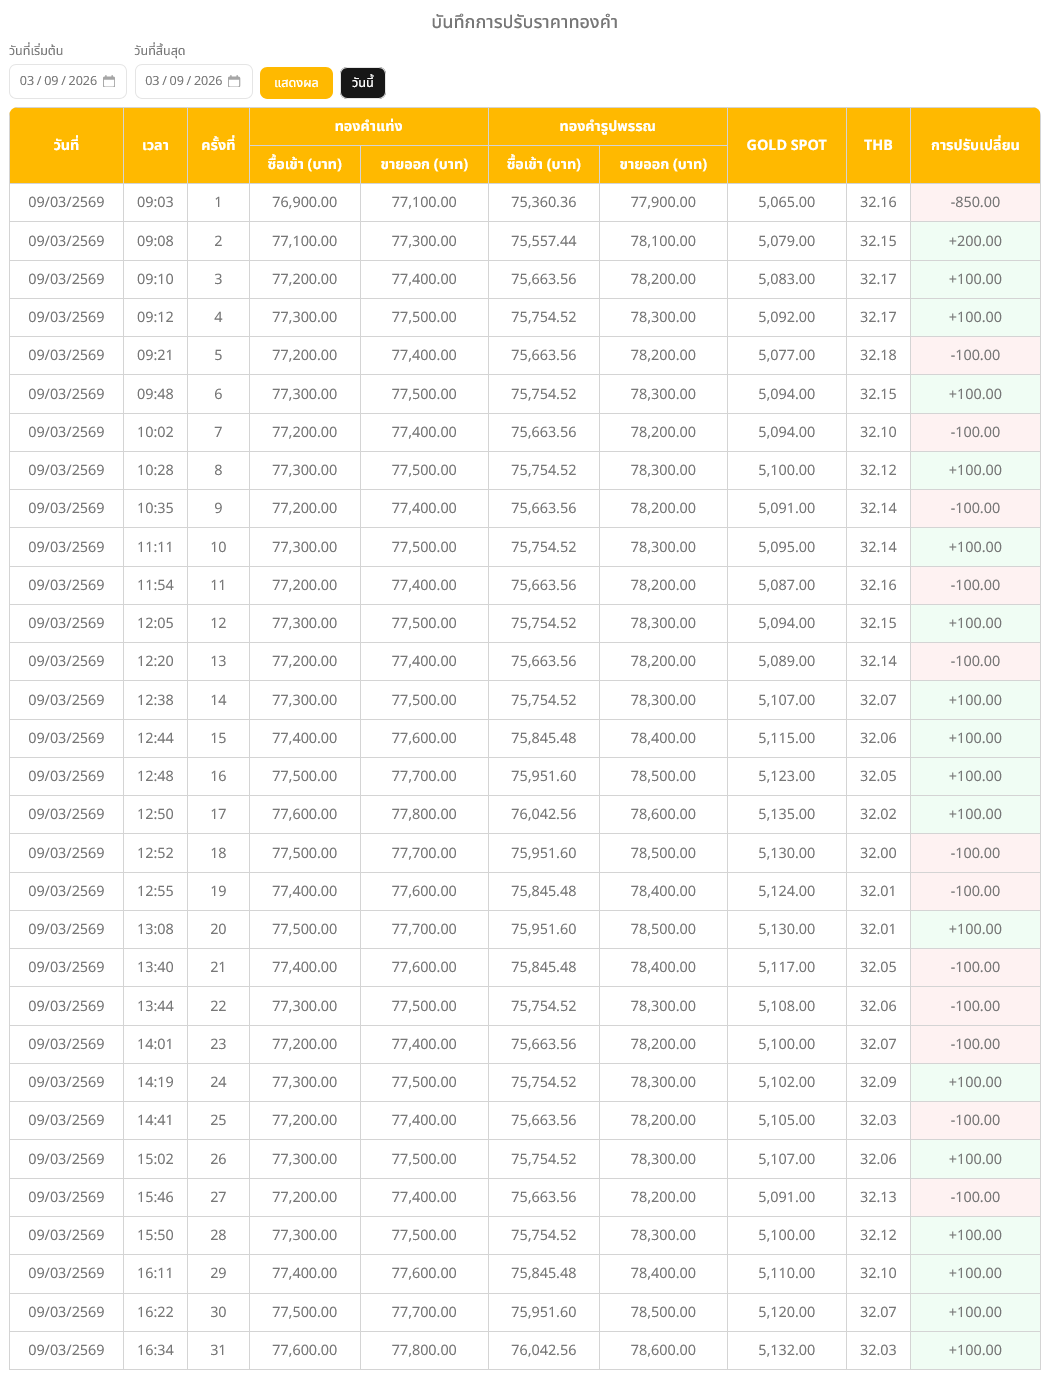1050x1373 pixels.
Task: Click the เวลา column header
Action: click(155, 145)
